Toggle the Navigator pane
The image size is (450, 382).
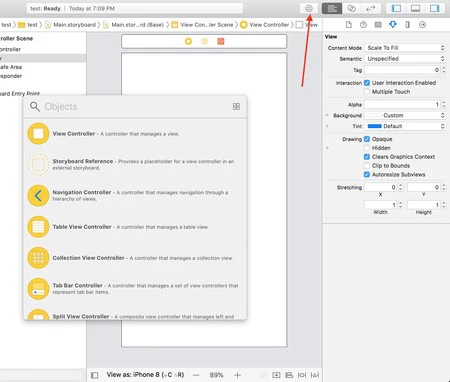(x=396, y=8)
